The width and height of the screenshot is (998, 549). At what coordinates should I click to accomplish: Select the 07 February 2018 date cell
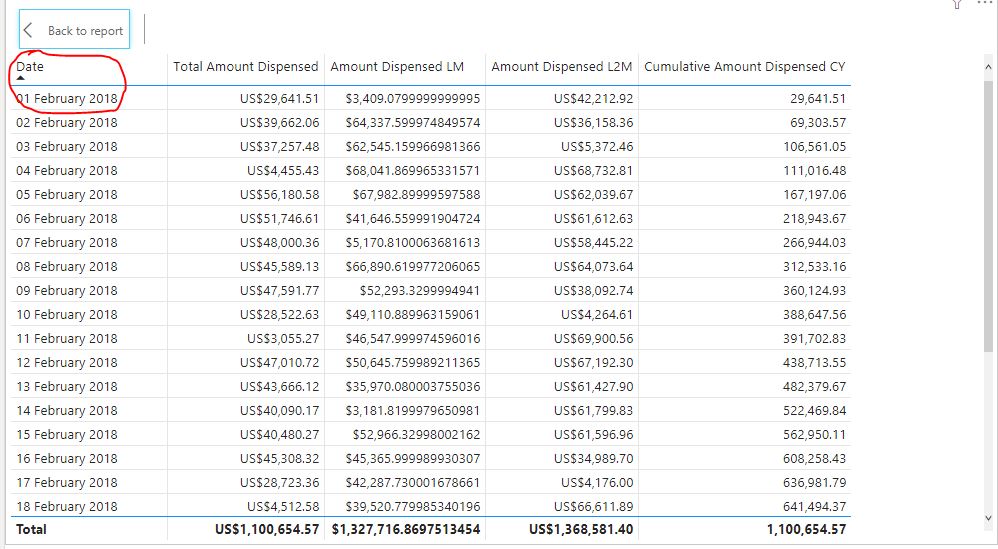(x=67, y=242)
